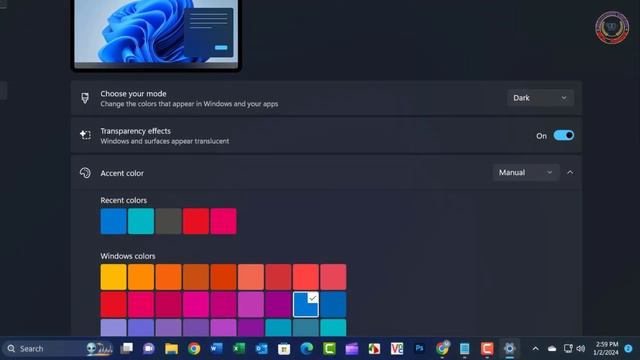This screenshot has height=360, width=640.
Task: Click the network display tray icon
Action: 568,349
